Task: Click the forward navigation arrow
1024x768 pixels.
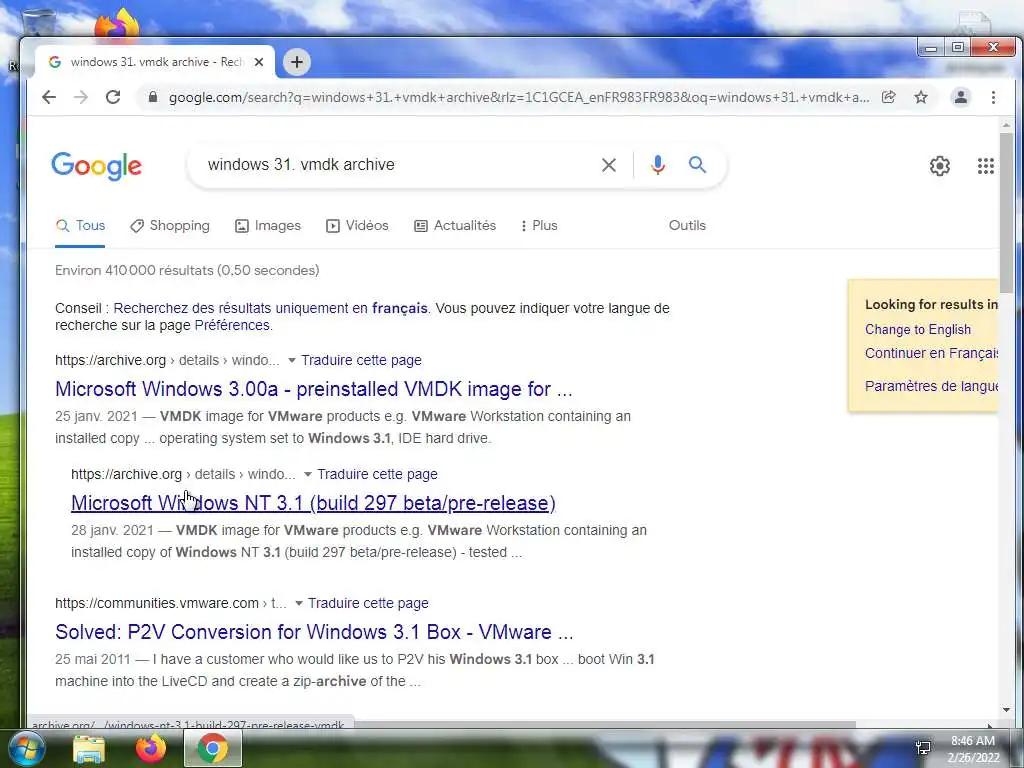Action: coord(81,97)
